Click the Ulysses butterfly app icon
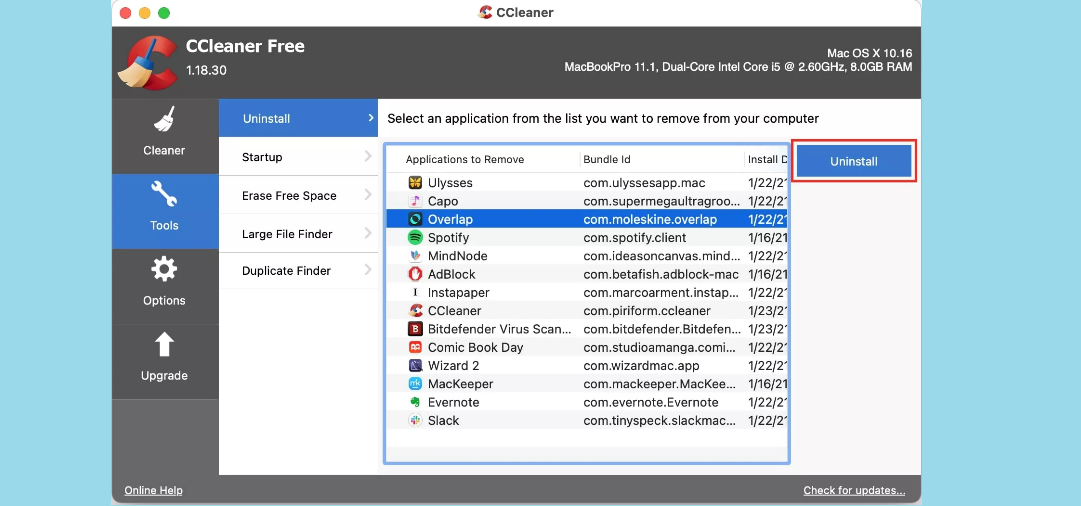The height and width of the screenshot is (506, 1081). (415, 183)
